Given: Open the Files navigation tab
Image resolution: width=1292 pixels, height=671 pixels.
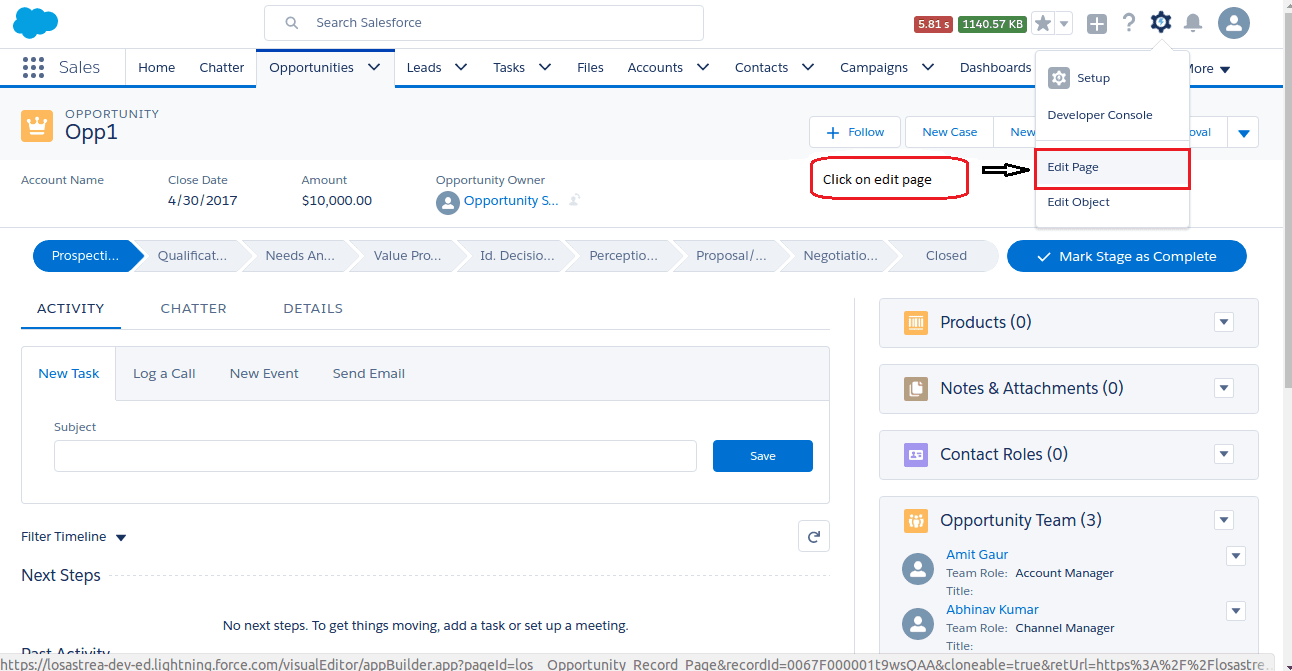Looking at the screenshot, I should point(590,67).
